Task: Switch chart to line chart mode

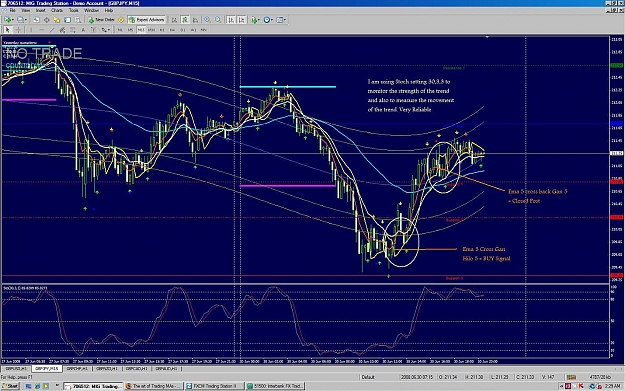Action: pyautogui.click(x=195, y=20)
